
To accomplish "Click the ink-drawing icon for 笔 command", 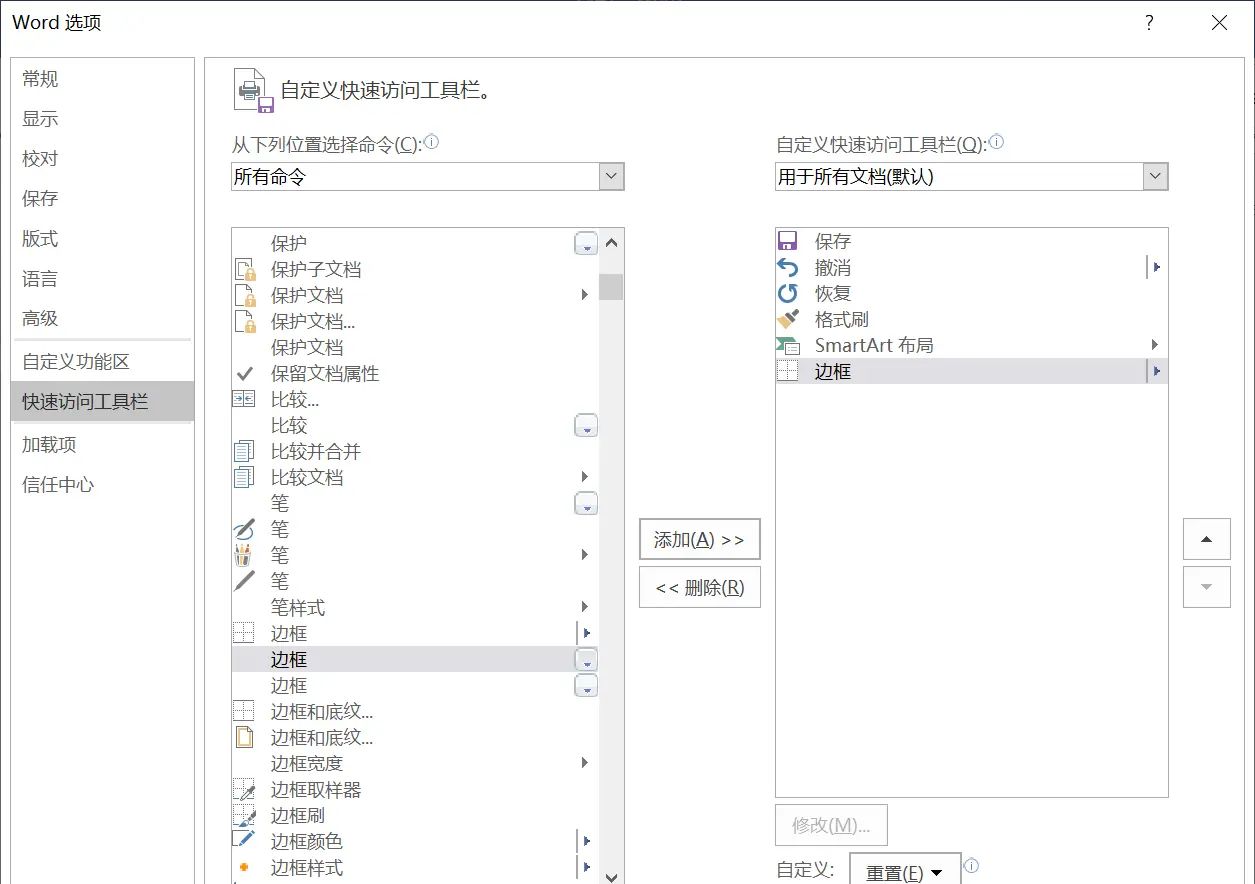I will coord(244,529).
